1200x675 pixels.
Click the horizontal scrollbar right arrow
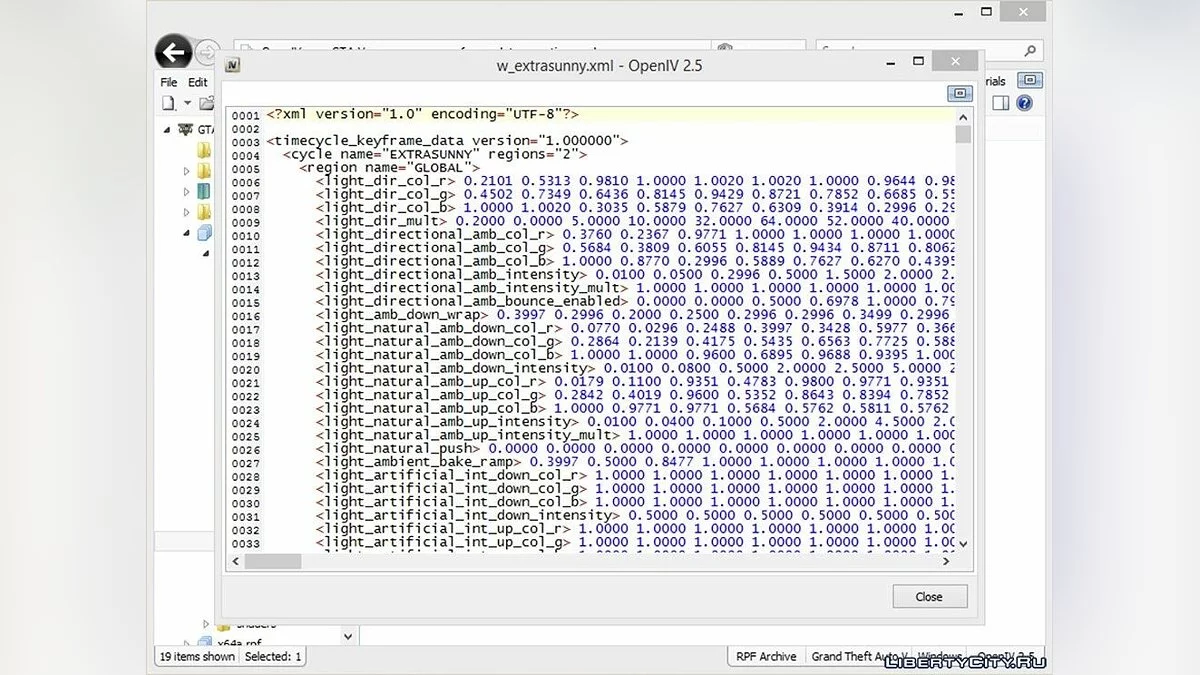(x=948, y=562)
